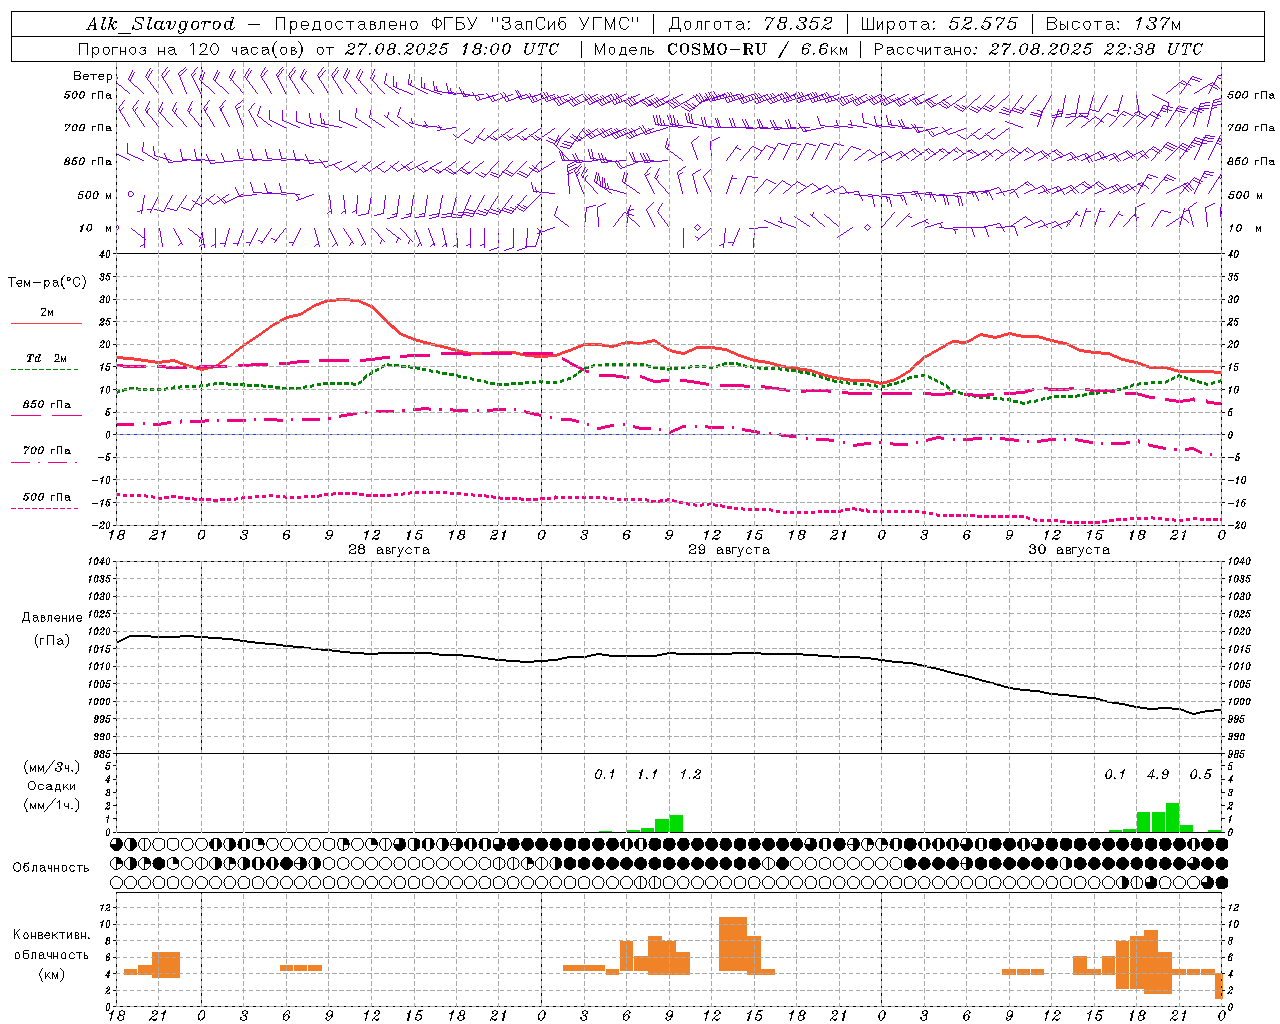This screenshot has height=1024, width=1280.
Task: Click the Рассчитано: 27.08.2025 22:38 UTC text
Action: pyautogui.click(x=1038, y=49)
